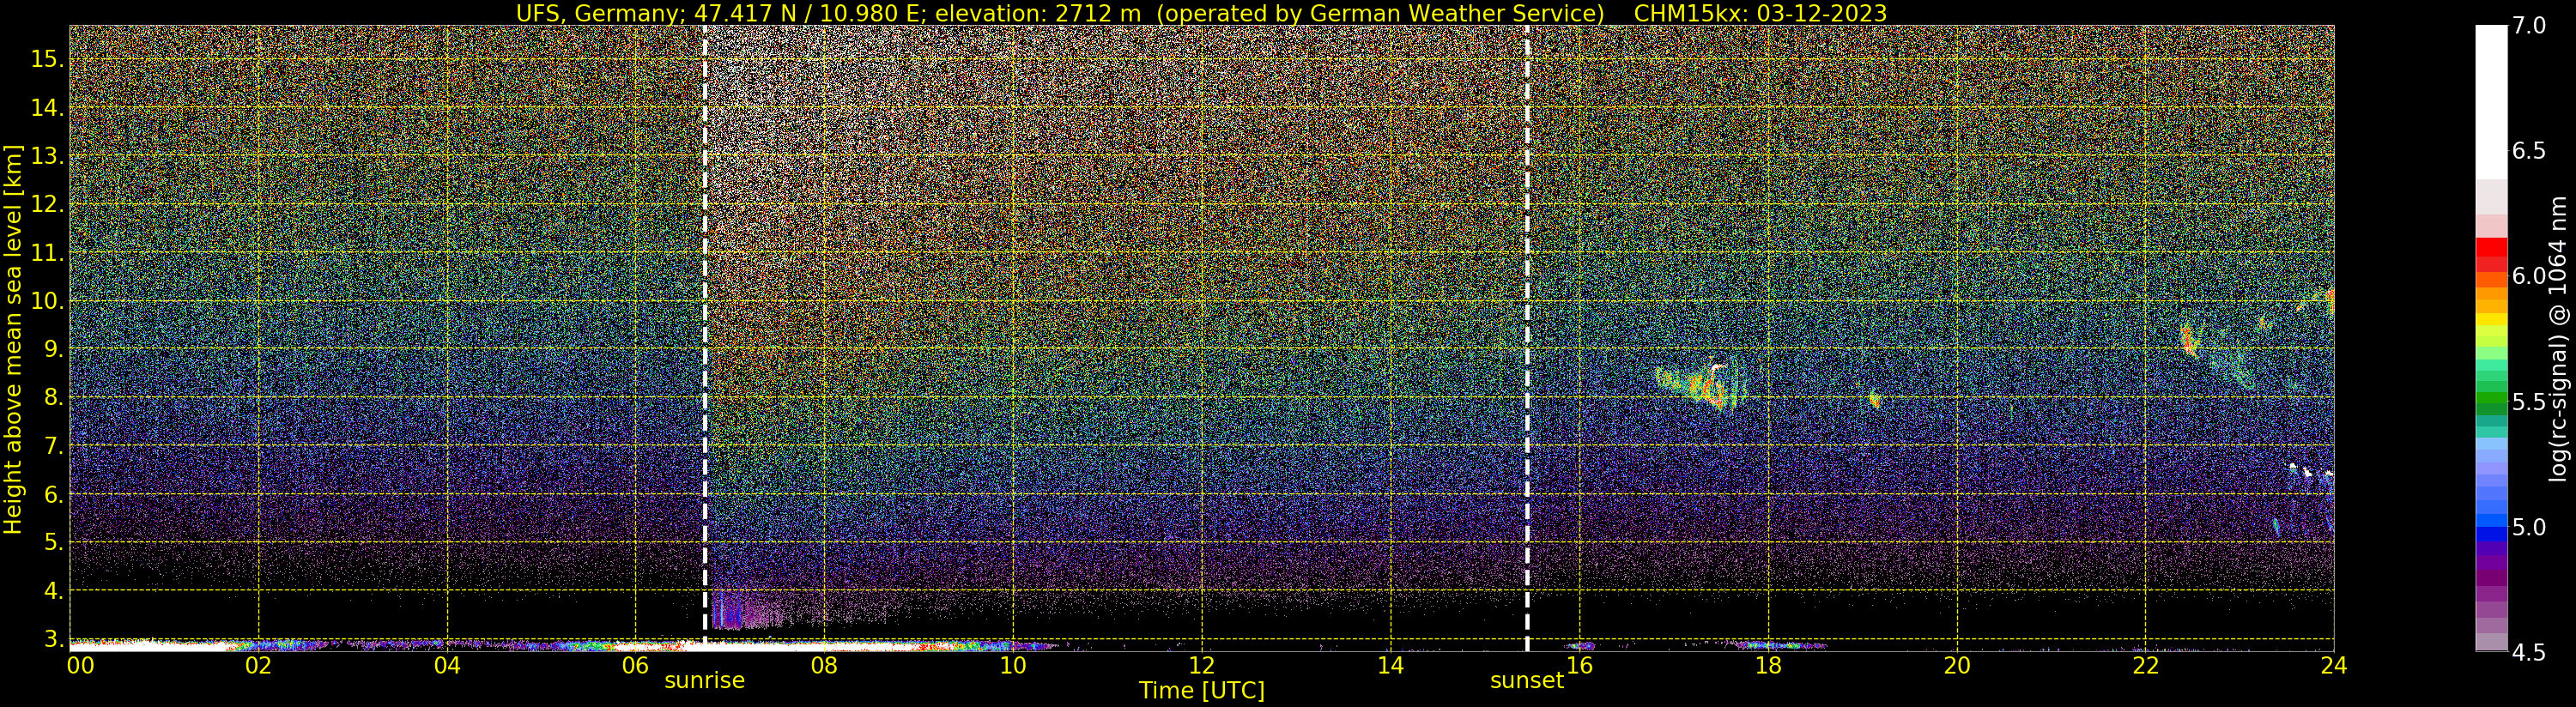Image resolution: width=2576 pixels, height=707 pixels.
Task: Click the 'Height above mean sea level [km]' axis title
Action: click(x=13, y=339)
